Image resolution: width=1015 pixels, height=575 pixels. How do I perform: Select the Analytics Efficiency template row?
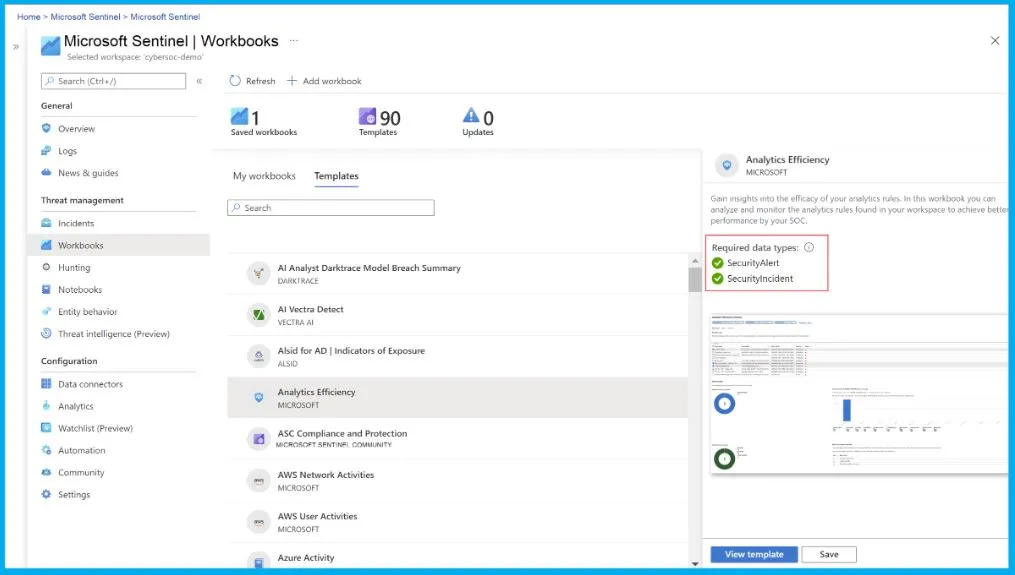(457, 398)
